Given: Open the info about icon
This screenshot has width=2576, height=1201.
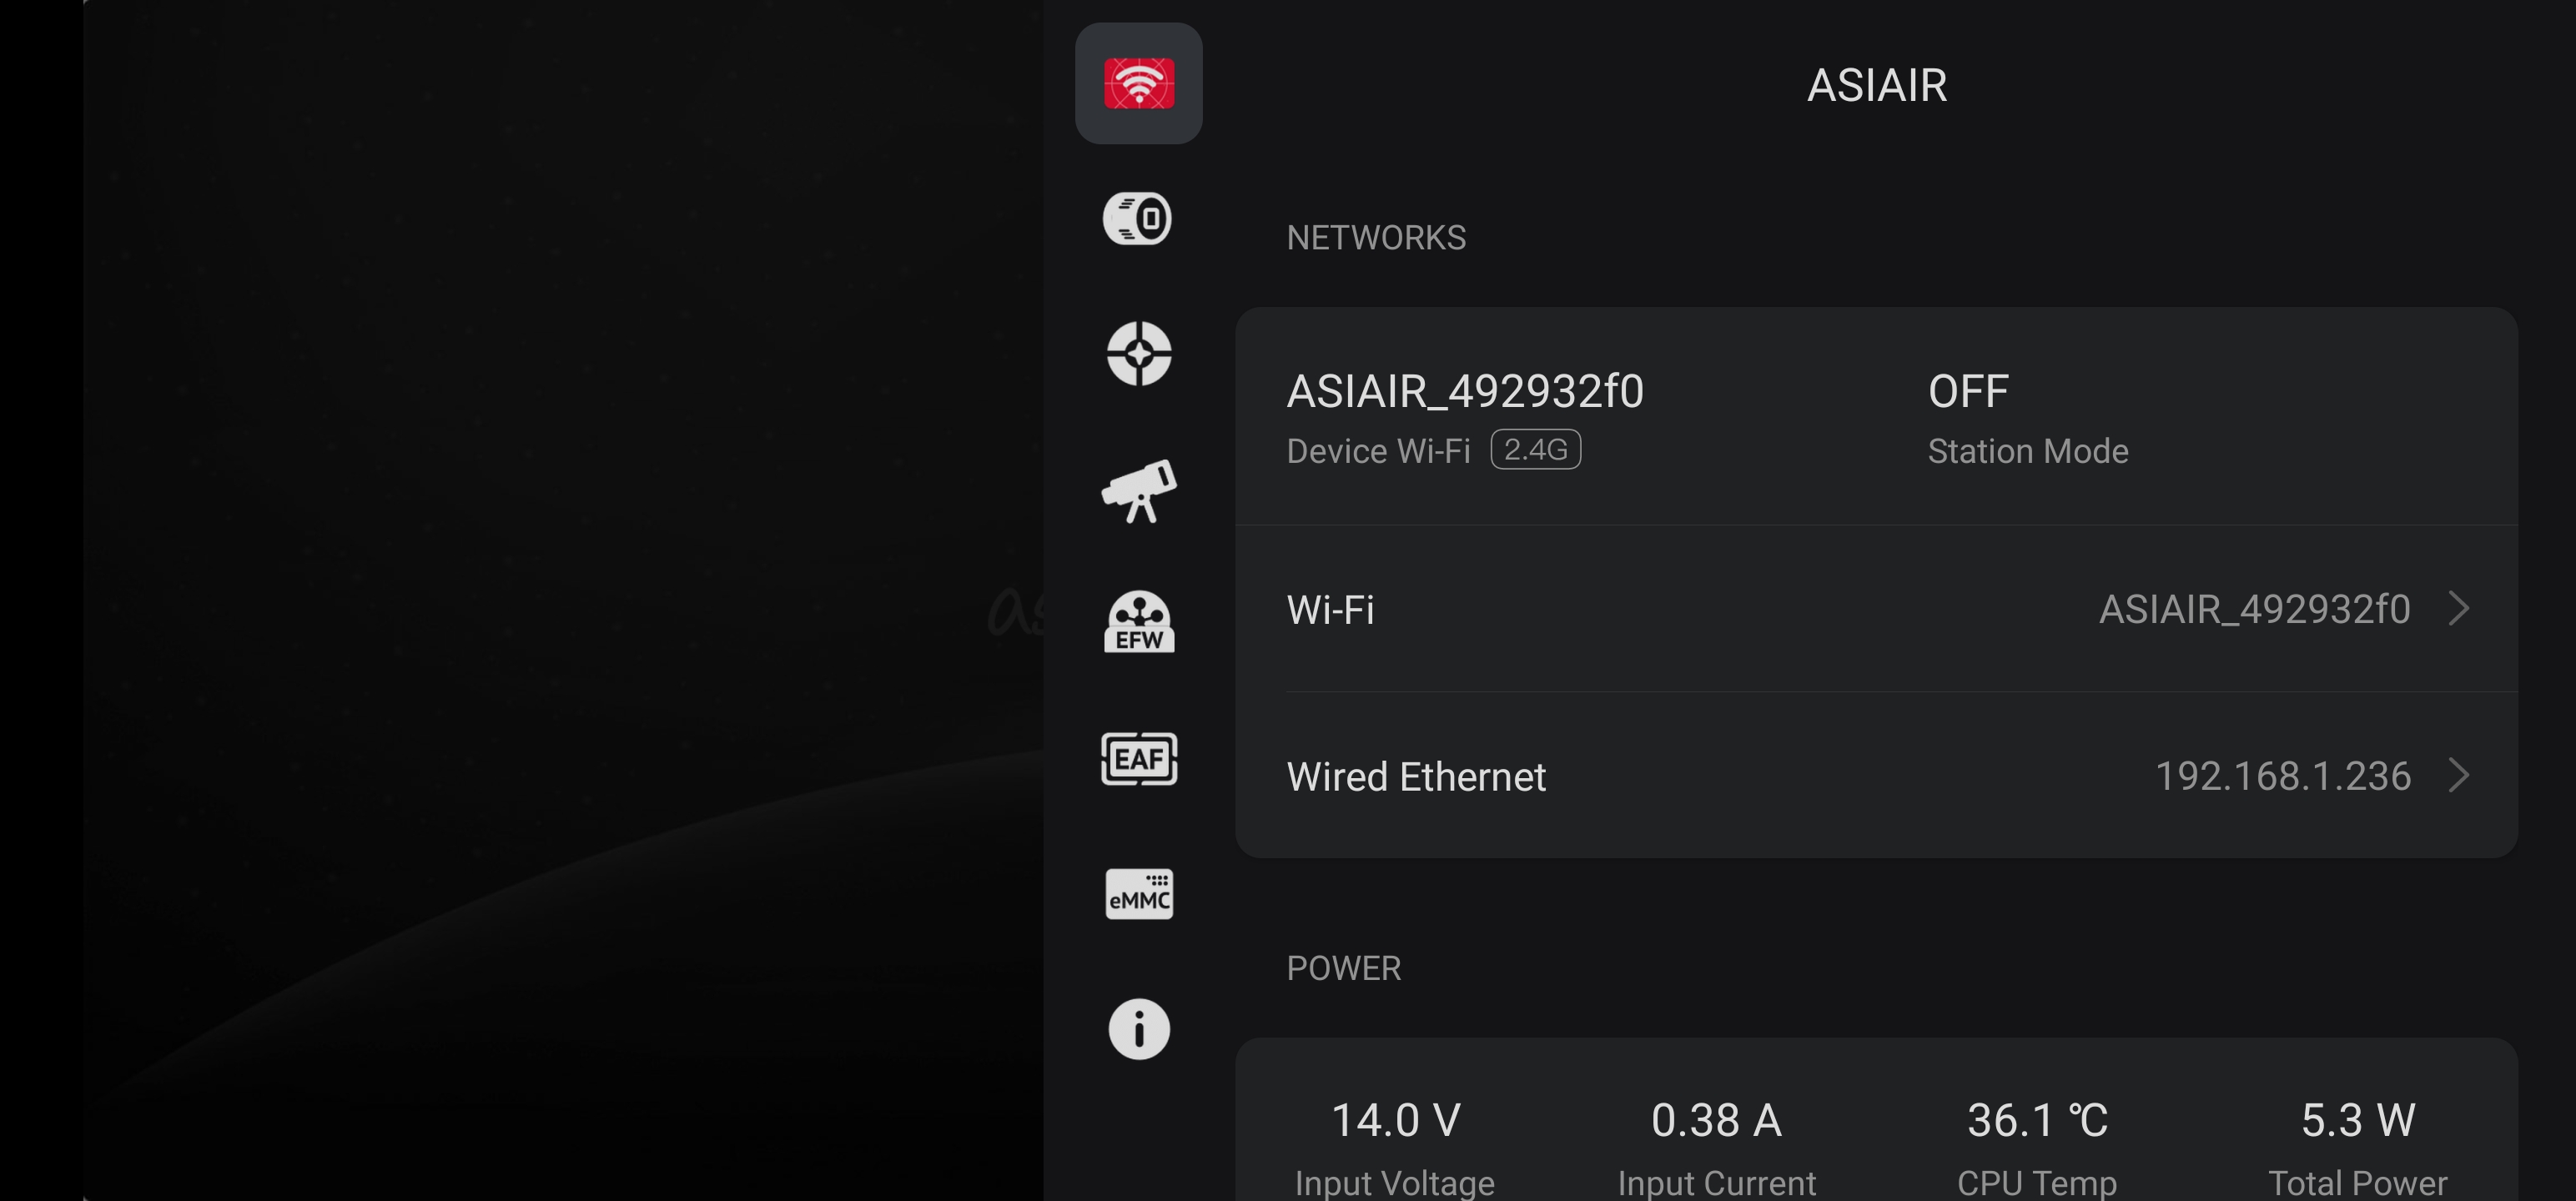Looking at the screenshot, I should click(1138, 1029).
